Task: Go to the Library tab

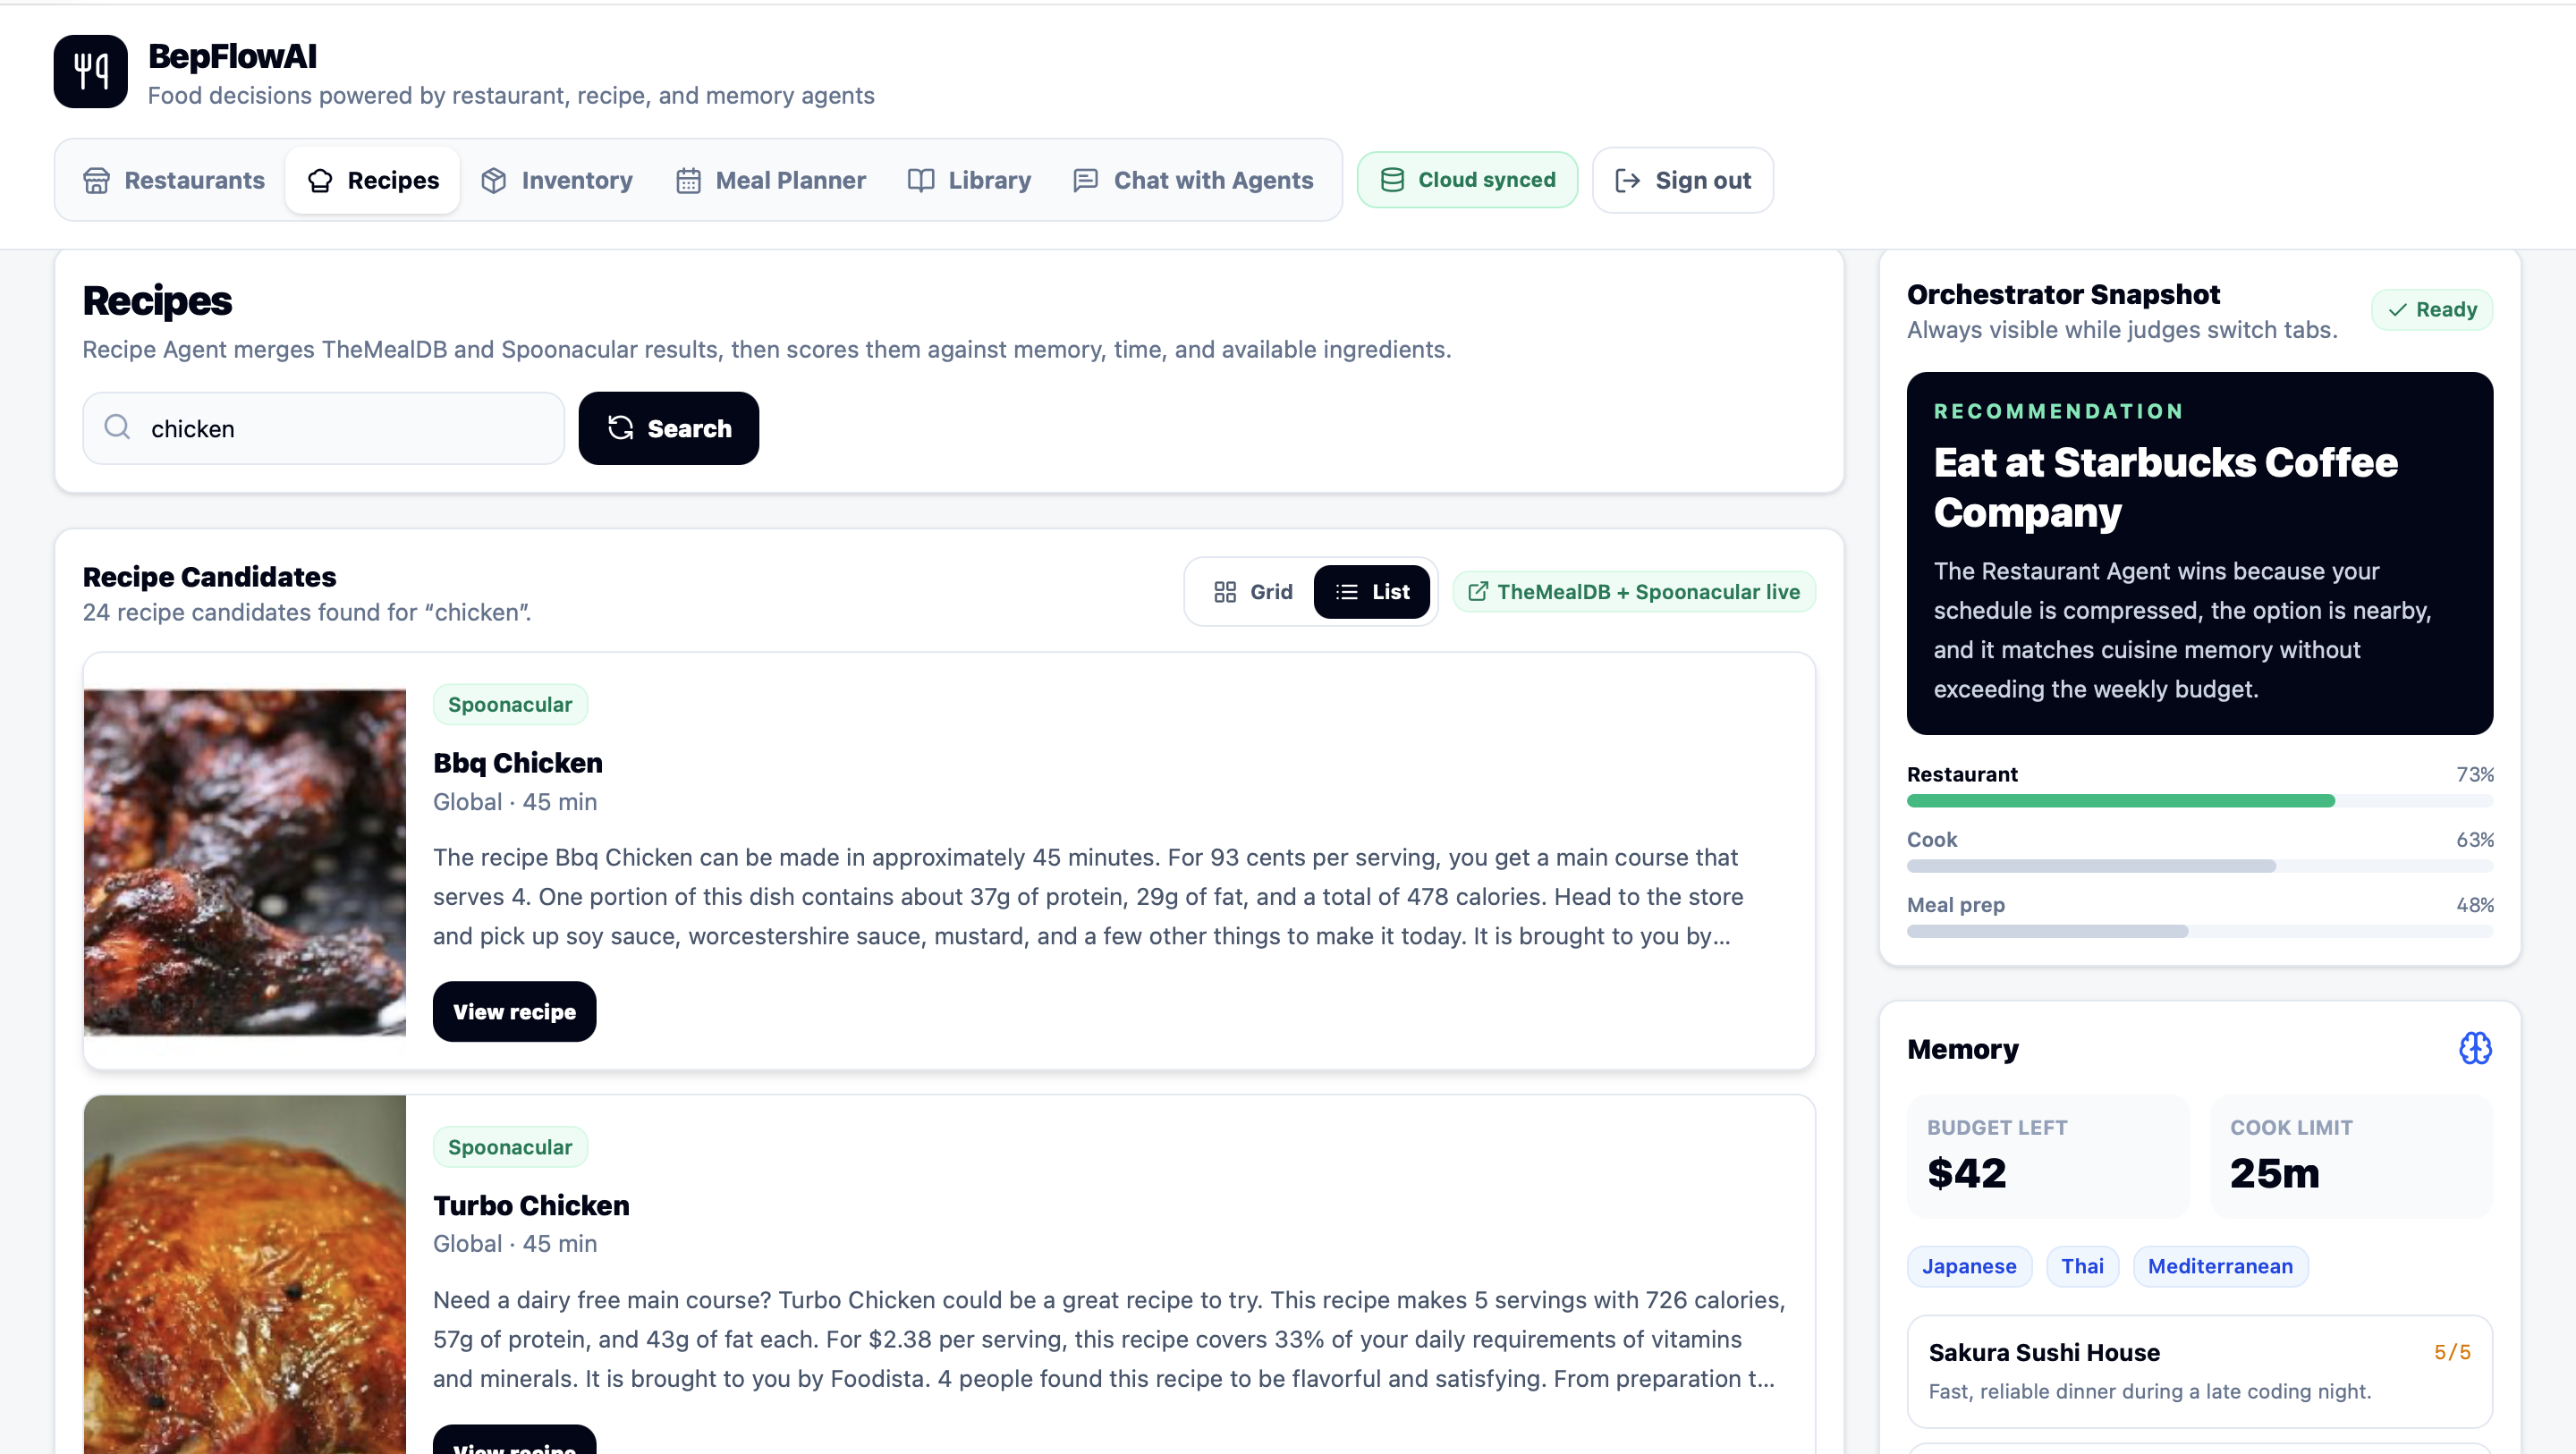Action: (969, 180)
